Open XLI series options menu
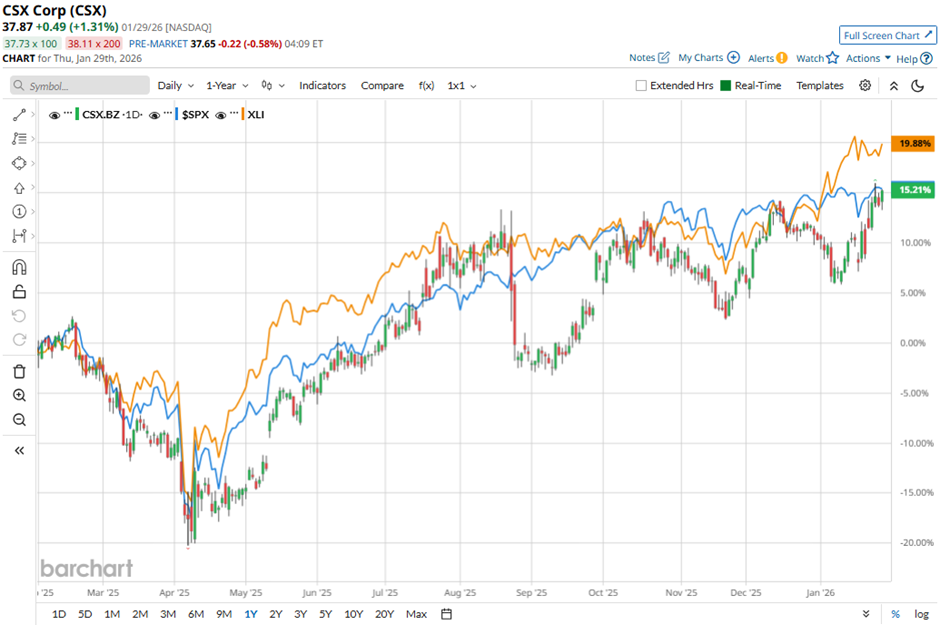 [x=234, y=113]
